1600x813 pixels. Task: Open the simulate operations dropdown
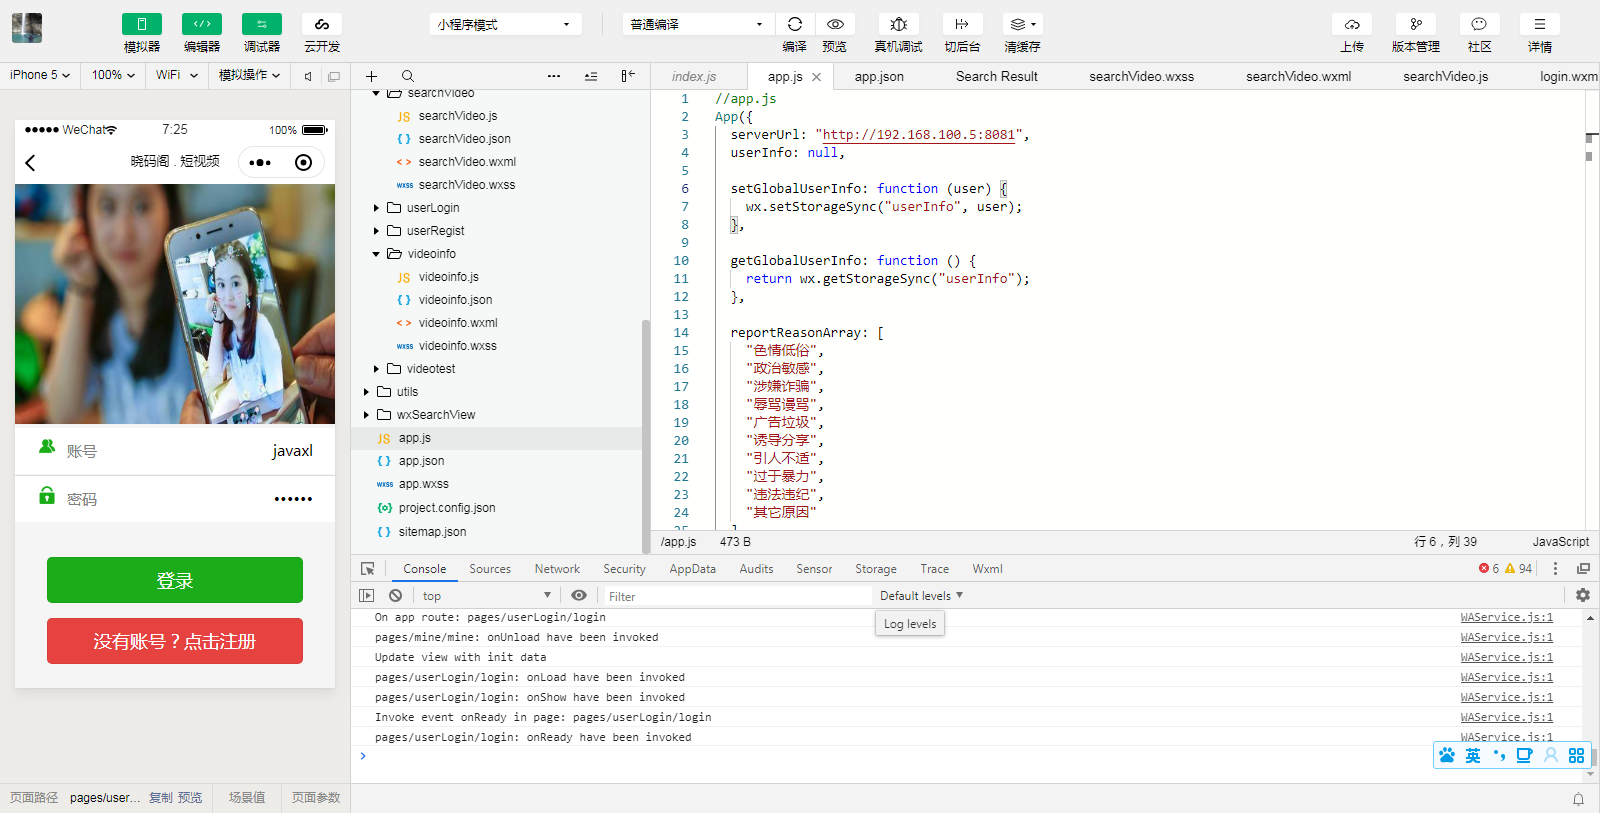point(249,75)
